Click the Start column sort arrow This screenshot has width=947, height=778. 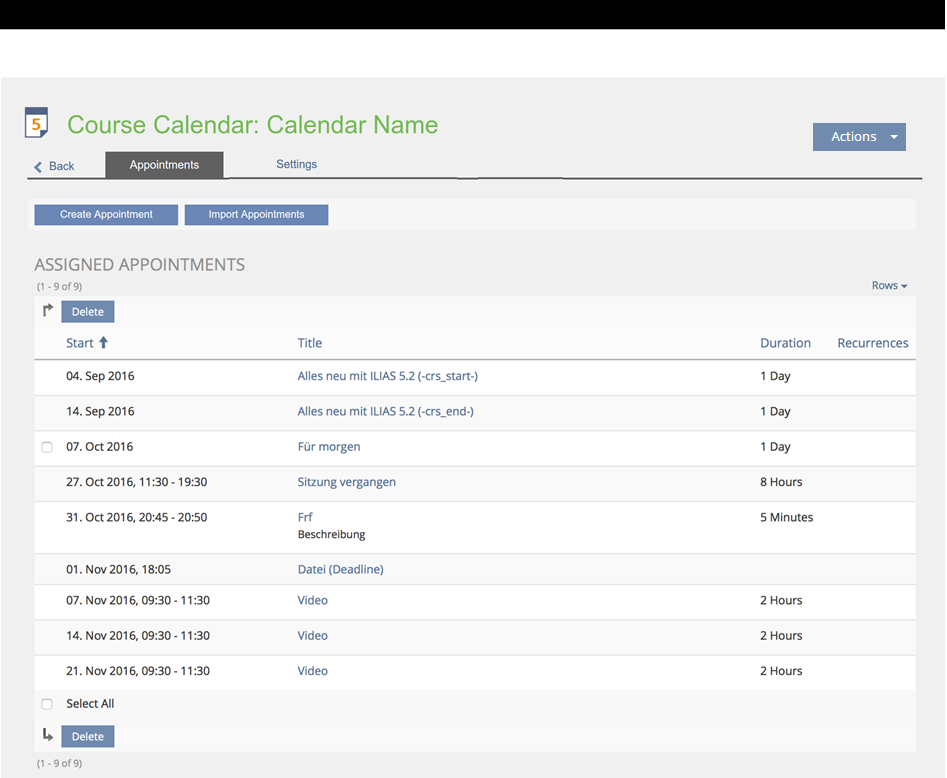(103, 343)
